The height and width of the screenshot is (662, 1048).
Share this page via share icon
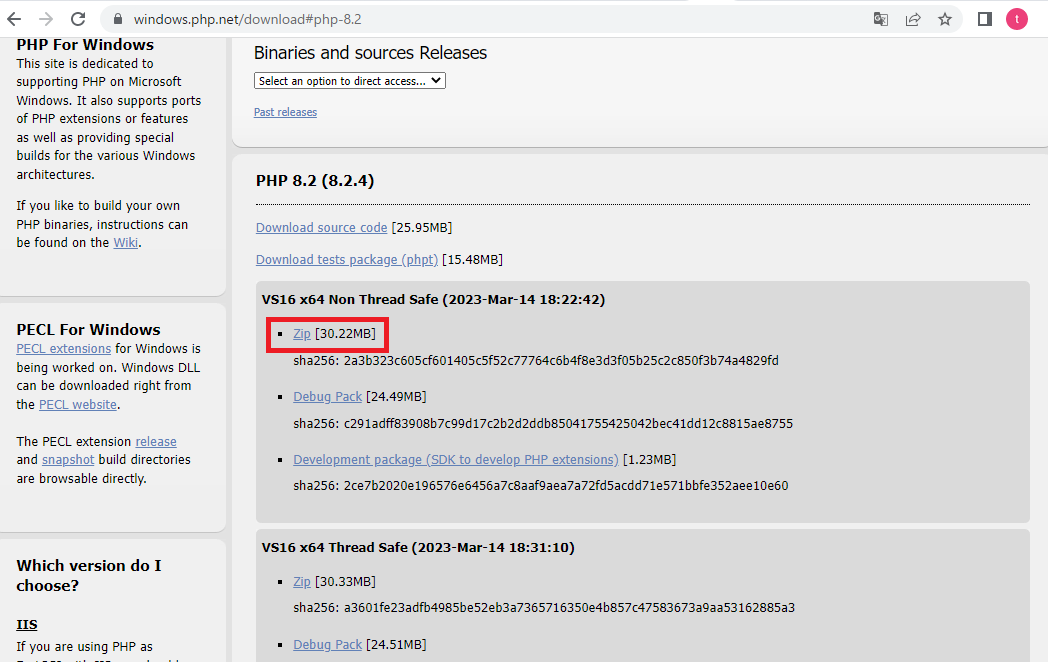coord(913,19)
